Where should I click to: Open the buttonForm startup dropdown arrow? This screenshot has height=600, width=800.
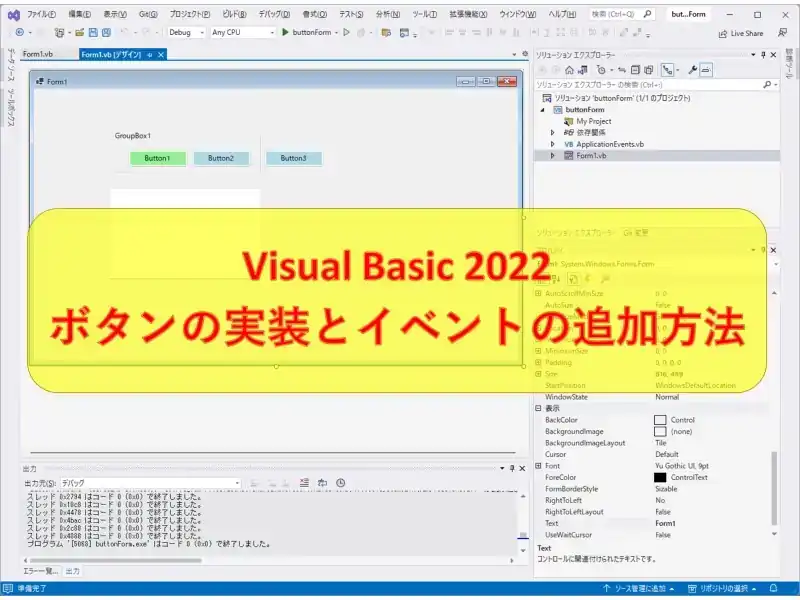336,33
